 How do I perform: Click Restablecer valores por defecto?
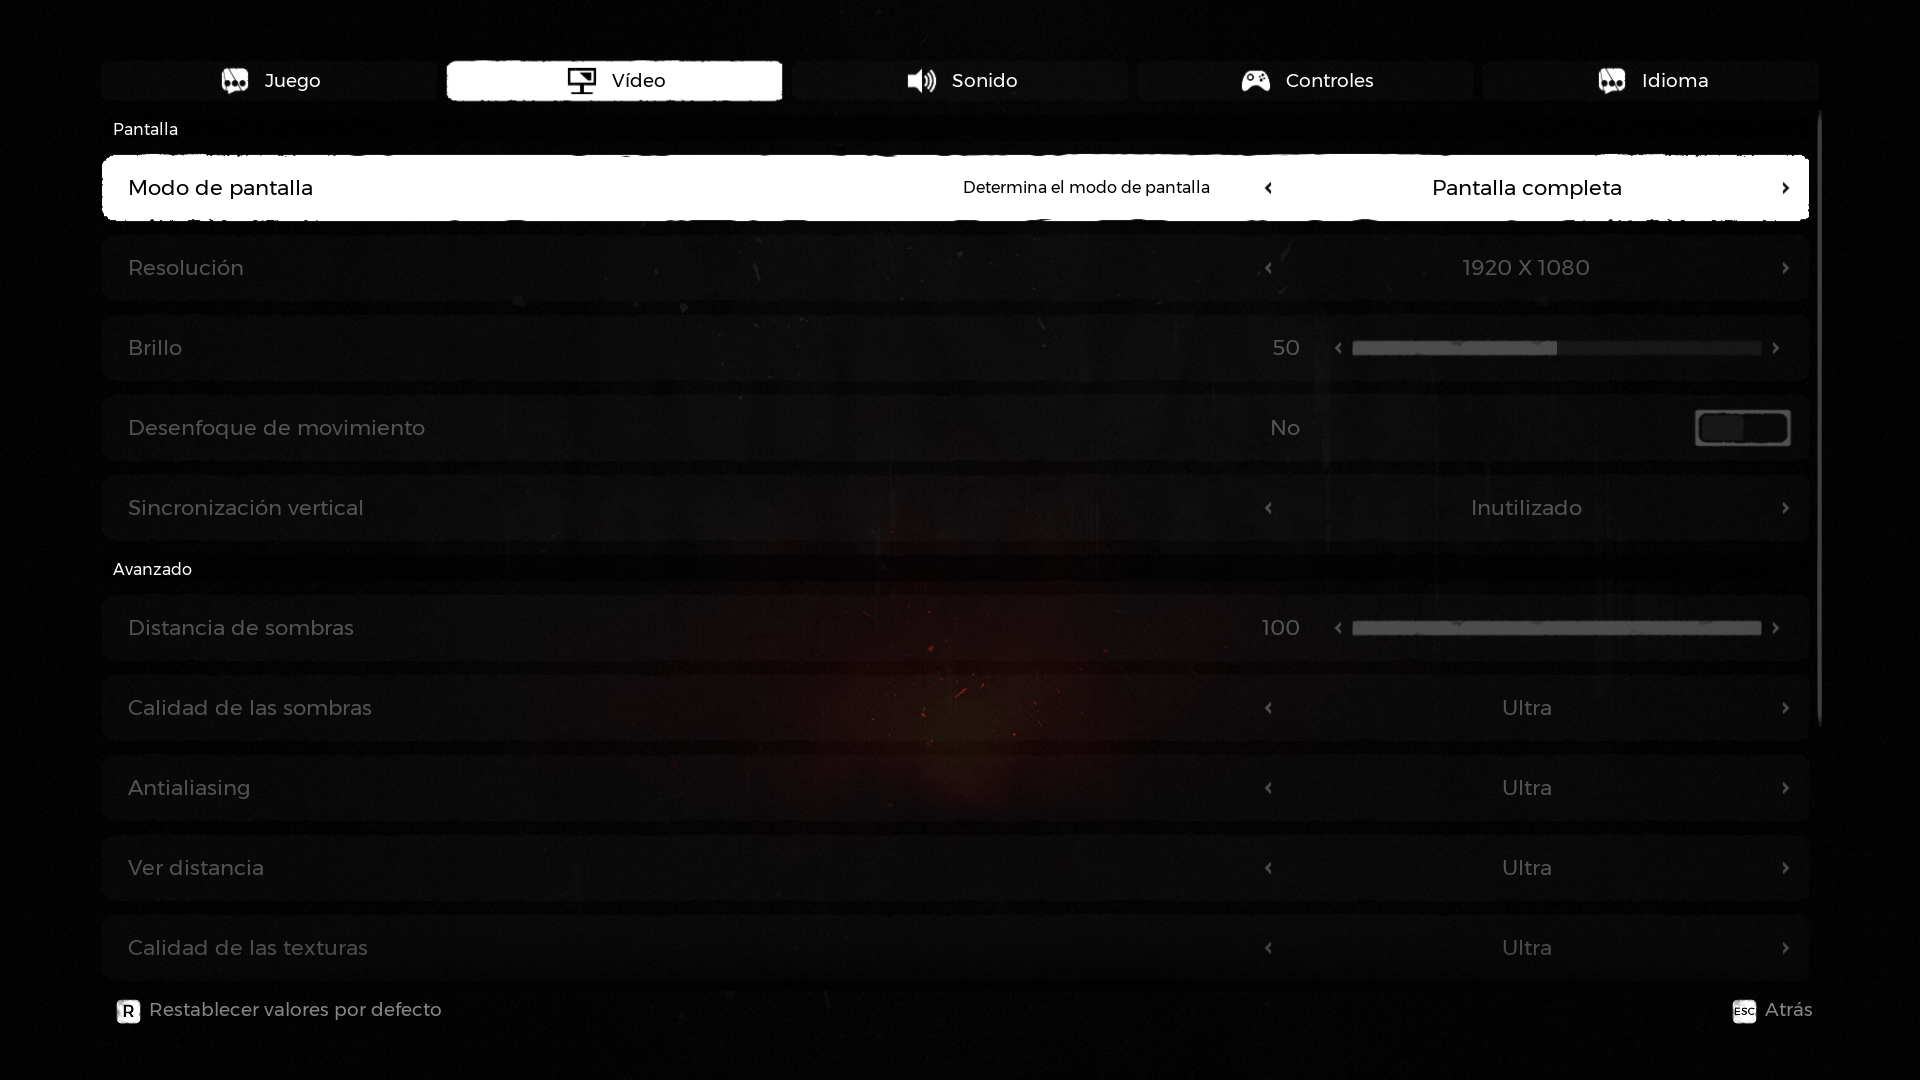[x=294, y=1010]
